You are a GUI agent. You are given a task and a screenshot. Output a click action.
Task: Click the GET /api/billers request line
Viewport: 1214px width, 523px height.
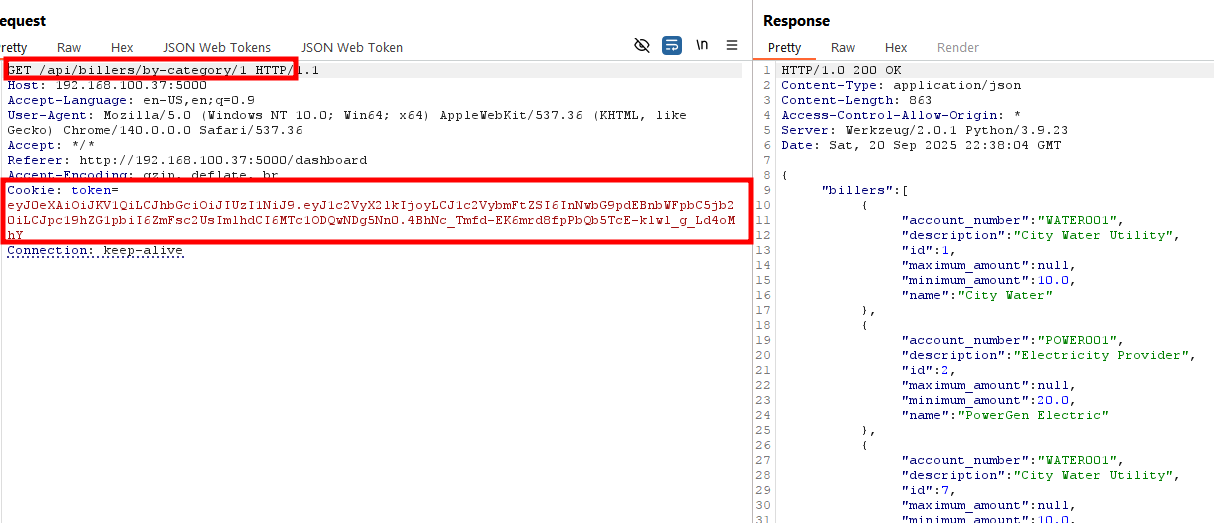(150, 70)
